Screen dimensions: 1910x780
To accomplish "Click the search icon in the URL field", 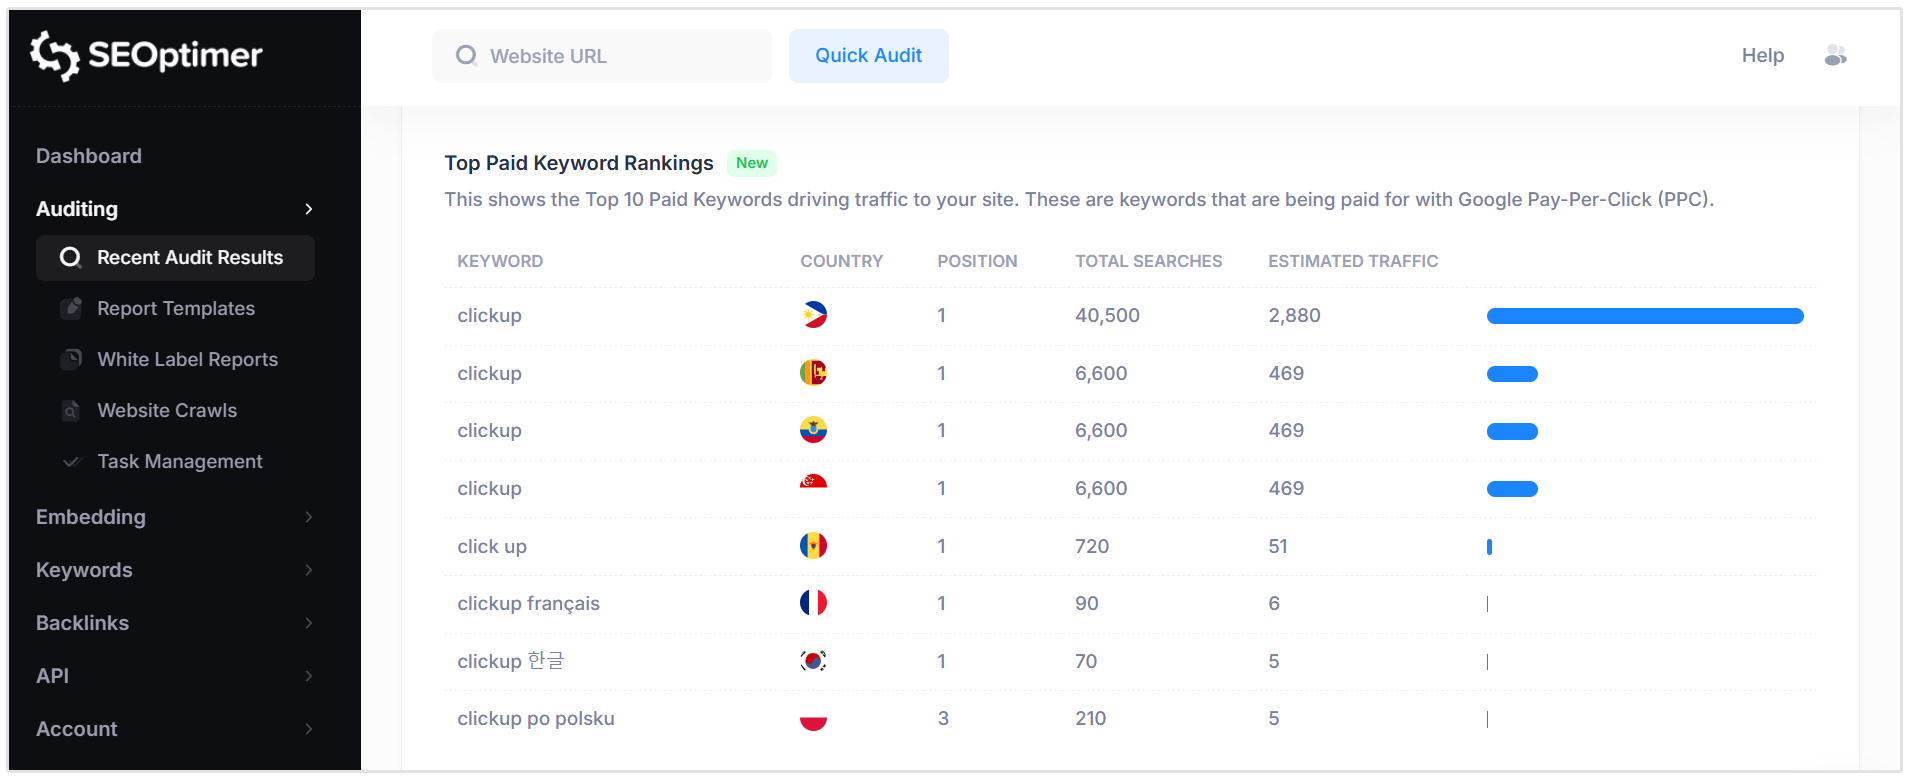I will [x=466, y=56].
